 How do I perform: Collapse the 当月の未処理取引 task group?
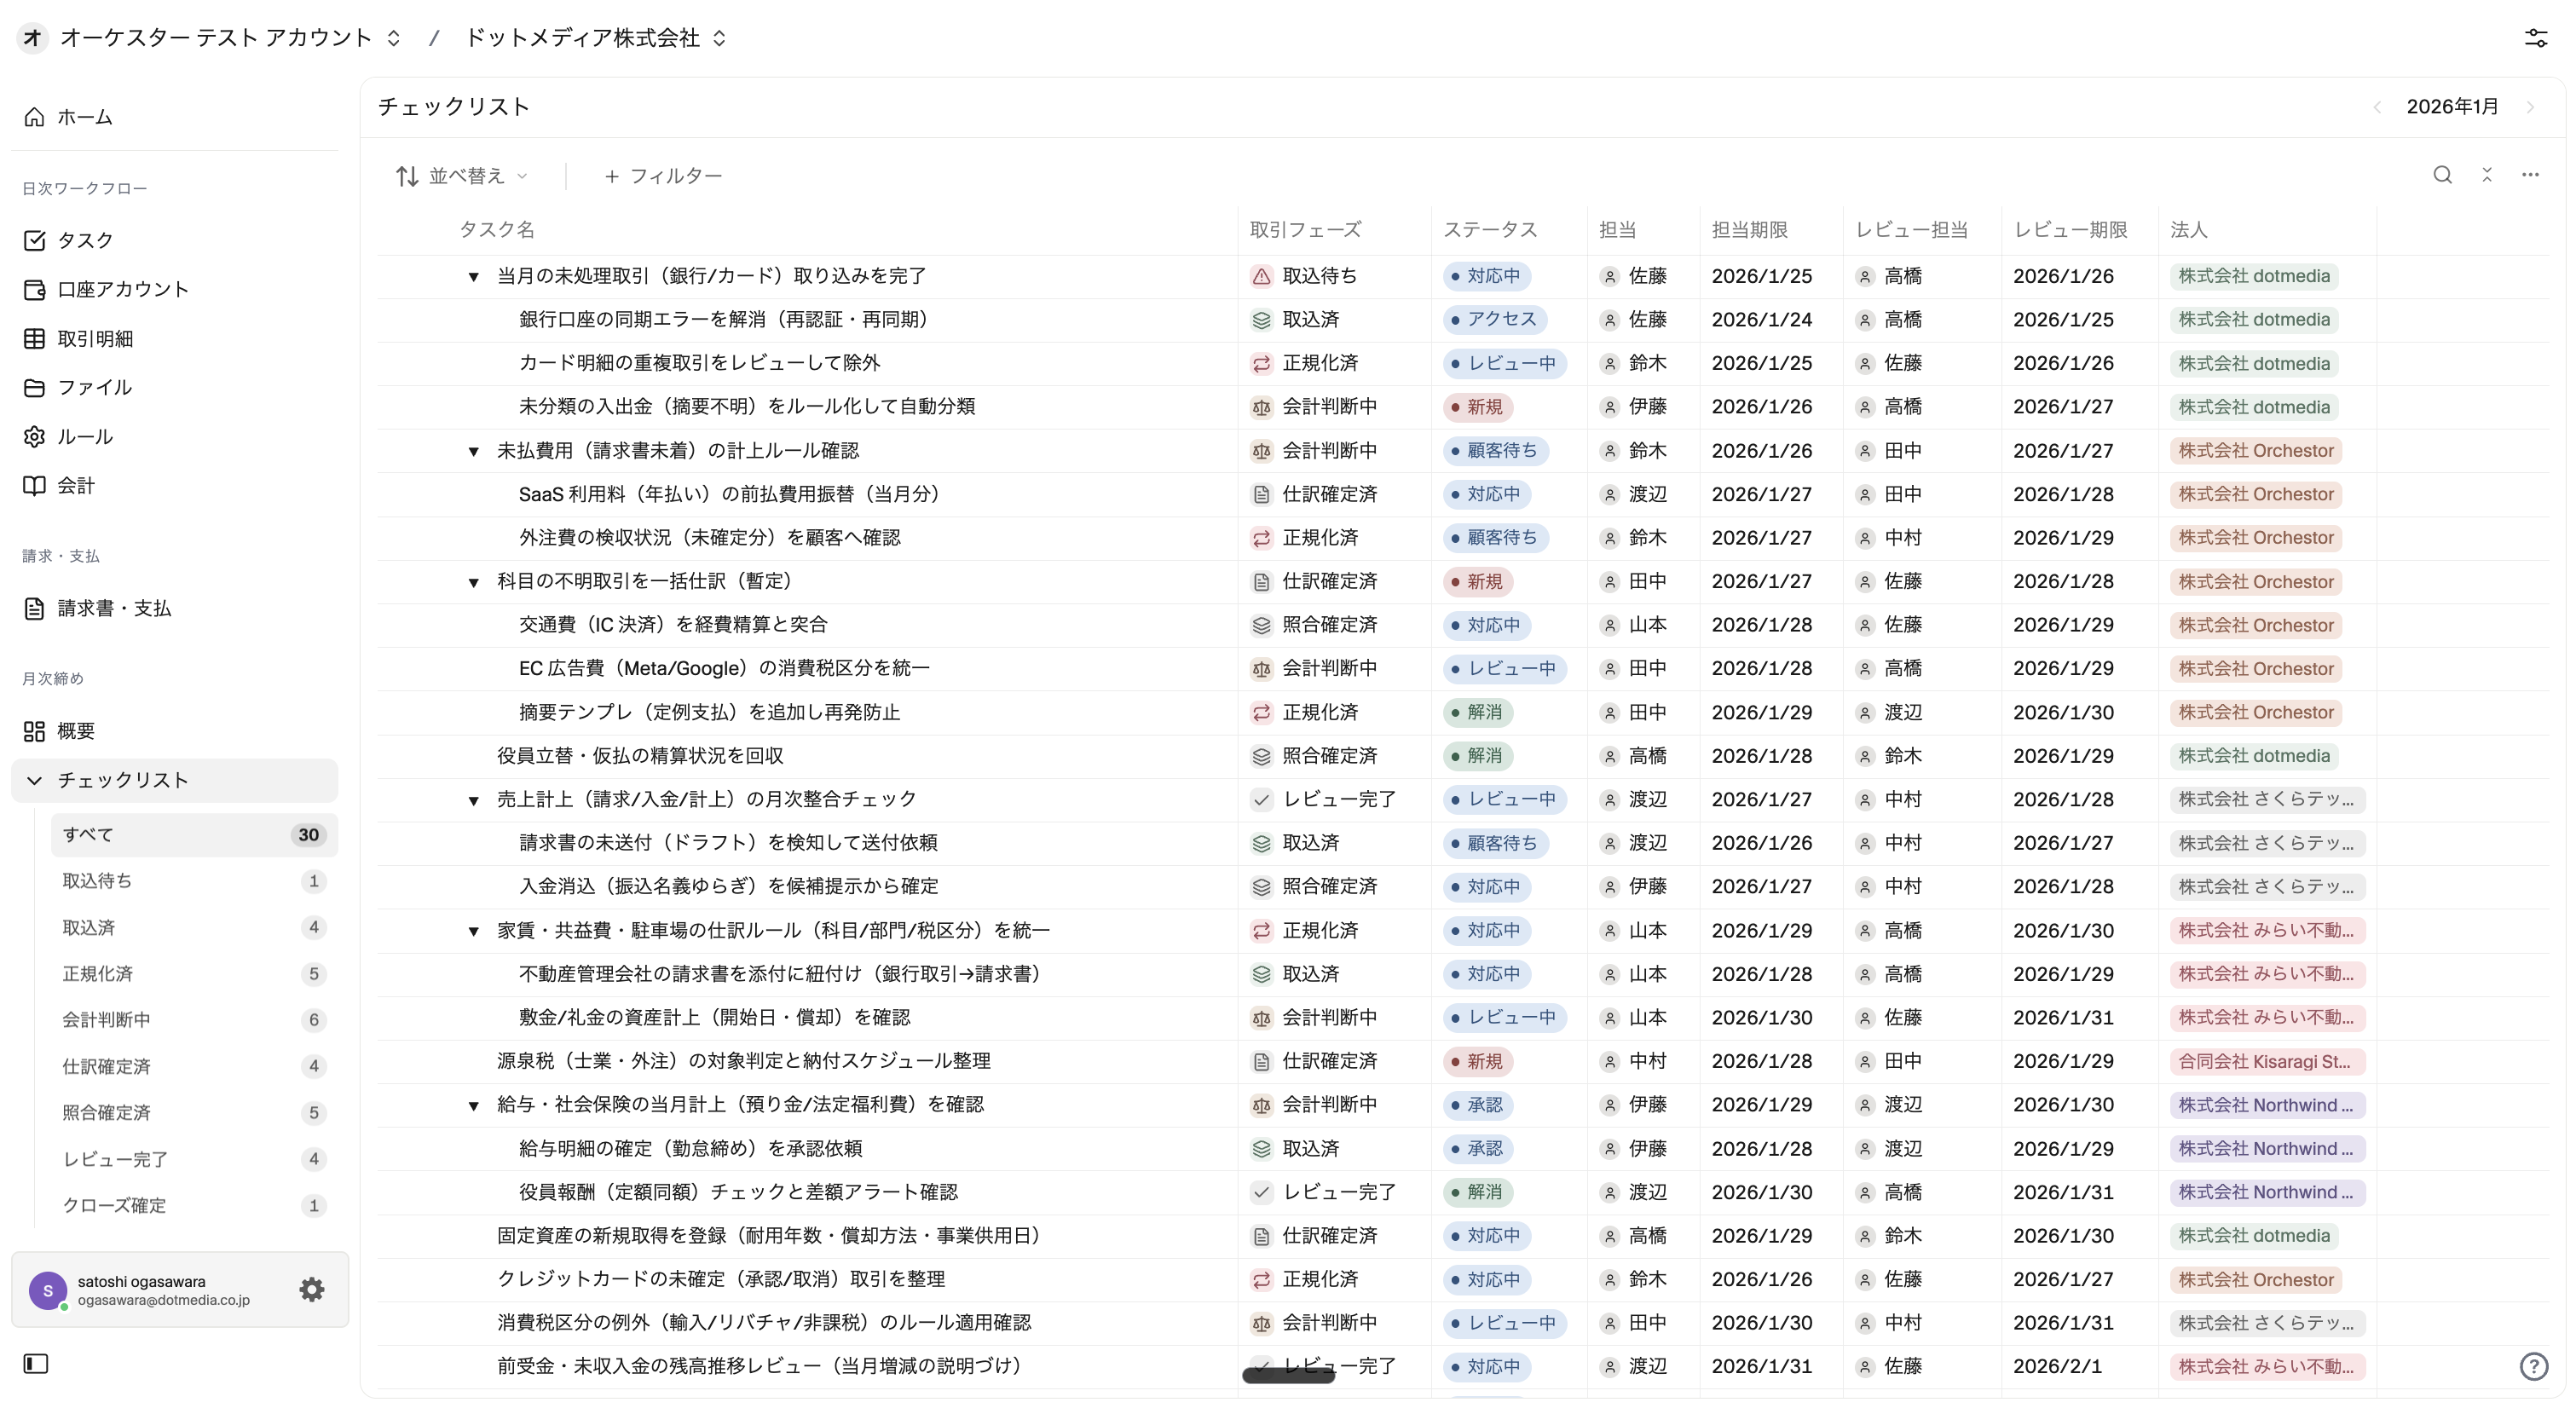pyautogui.click(x=474, y=277)
